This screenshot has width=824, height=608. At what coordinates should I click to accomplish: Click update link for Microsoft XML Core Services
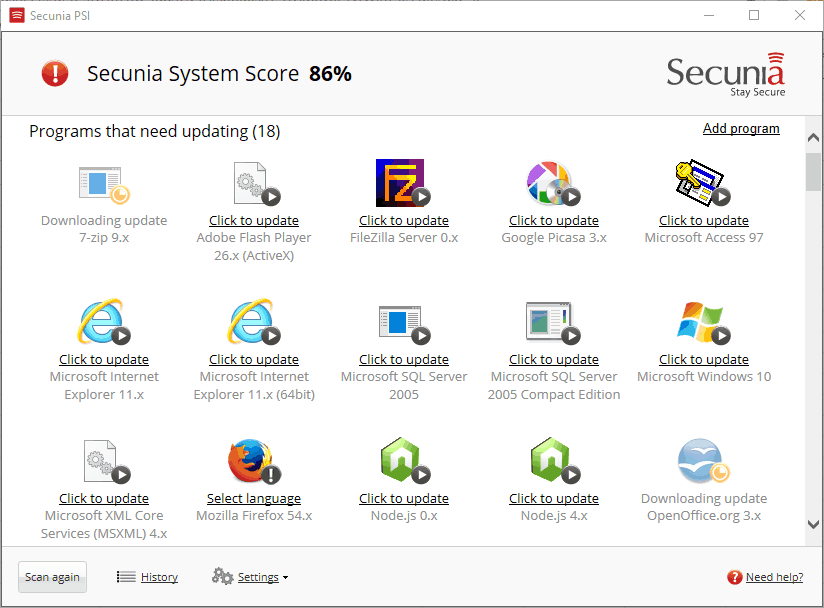click(104, 498)
